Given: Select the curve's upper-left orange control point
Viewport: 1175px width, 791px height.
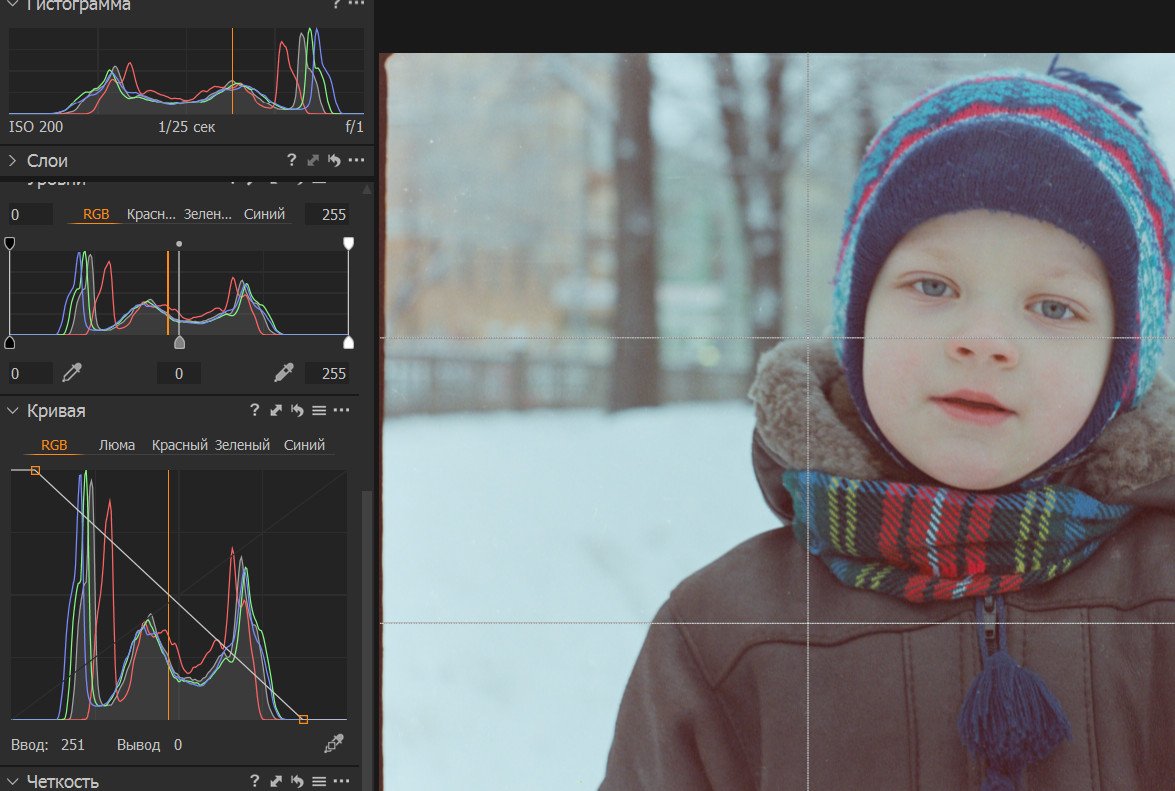Looking at the screenshot, I should [35, 470].
